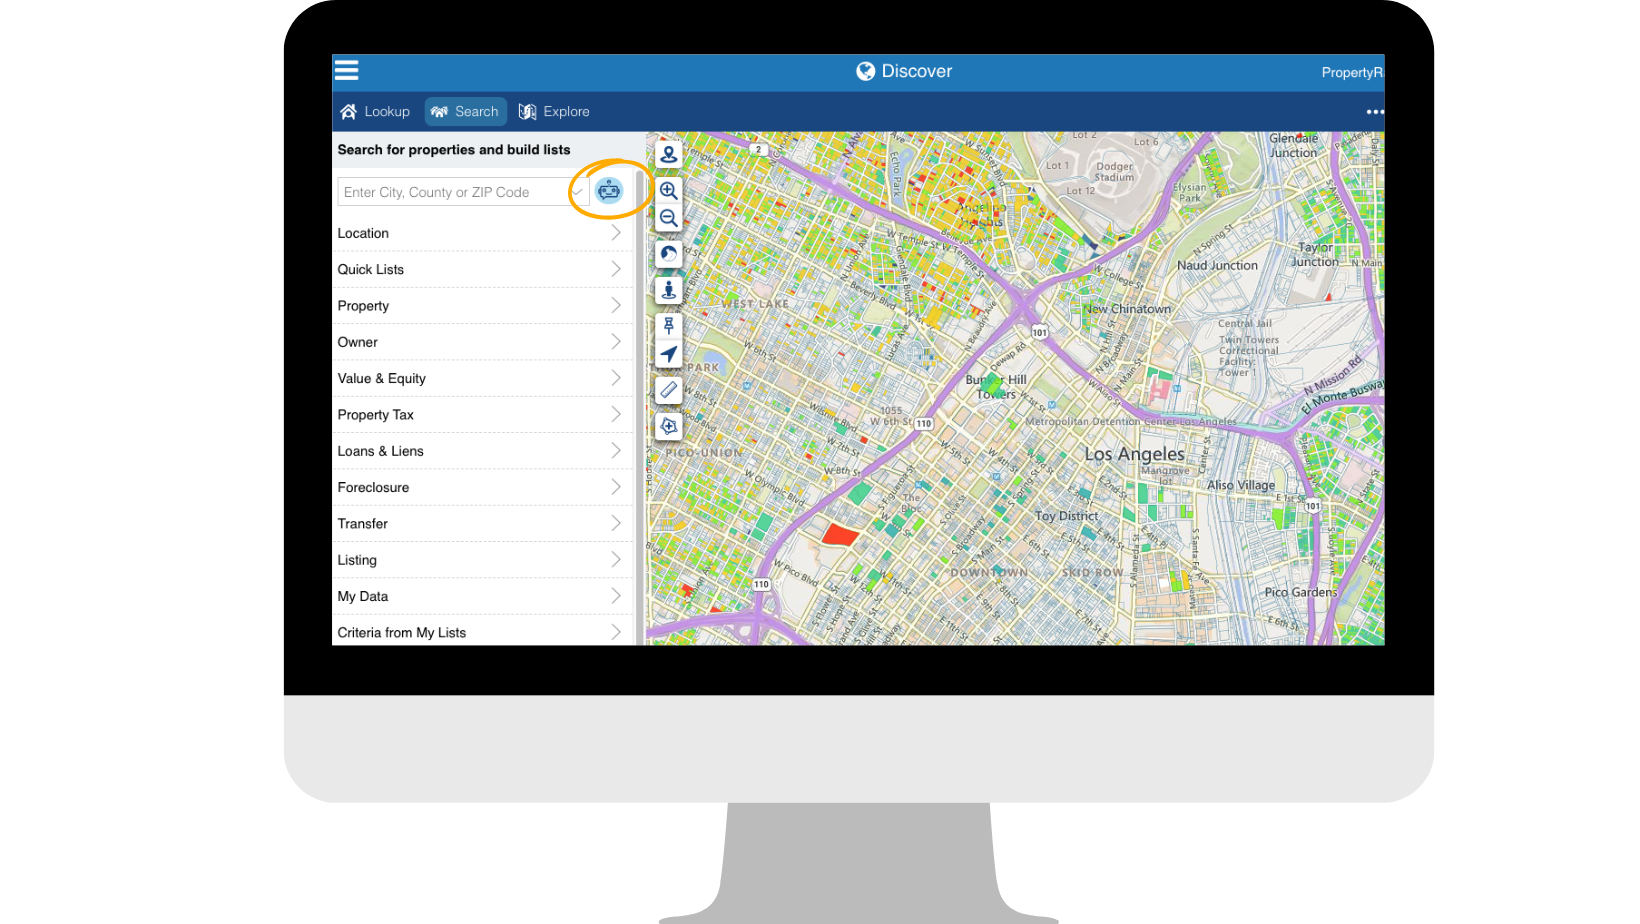
Task: Expand the Location filter section
Action: [482, 232]
